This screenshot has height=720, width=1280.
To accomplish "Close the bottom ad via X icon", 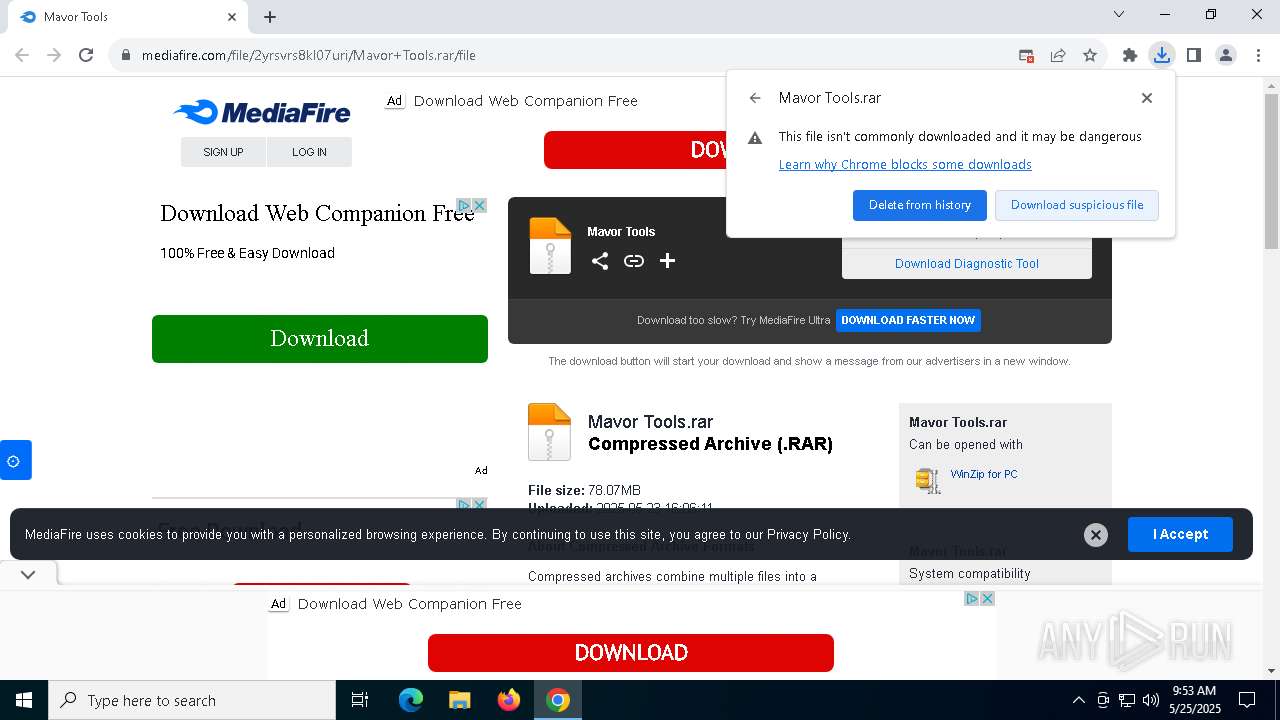I will point(987,598).
